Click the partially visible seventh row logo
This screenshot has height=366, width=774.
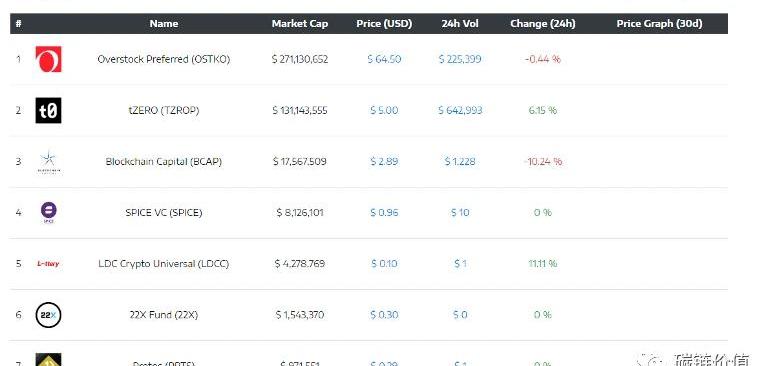point(48,360)
